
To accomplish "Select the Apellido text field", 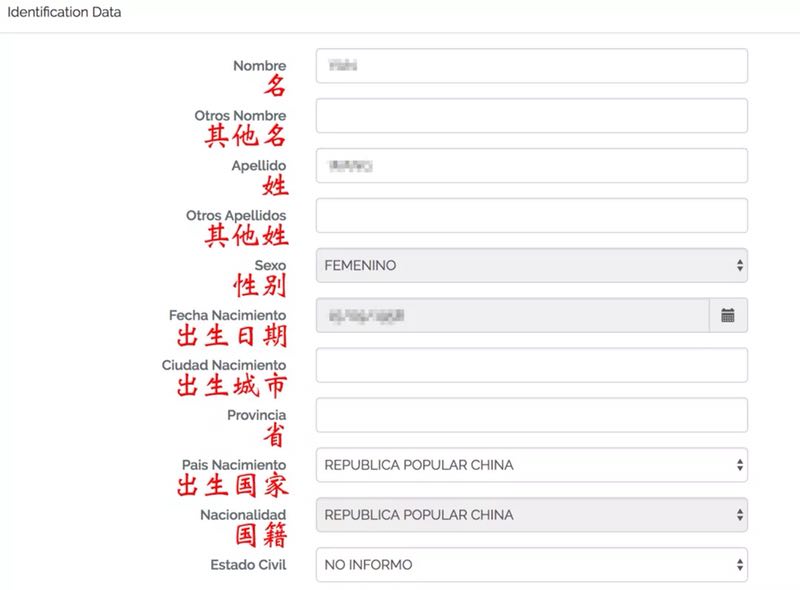I will 531,166.
